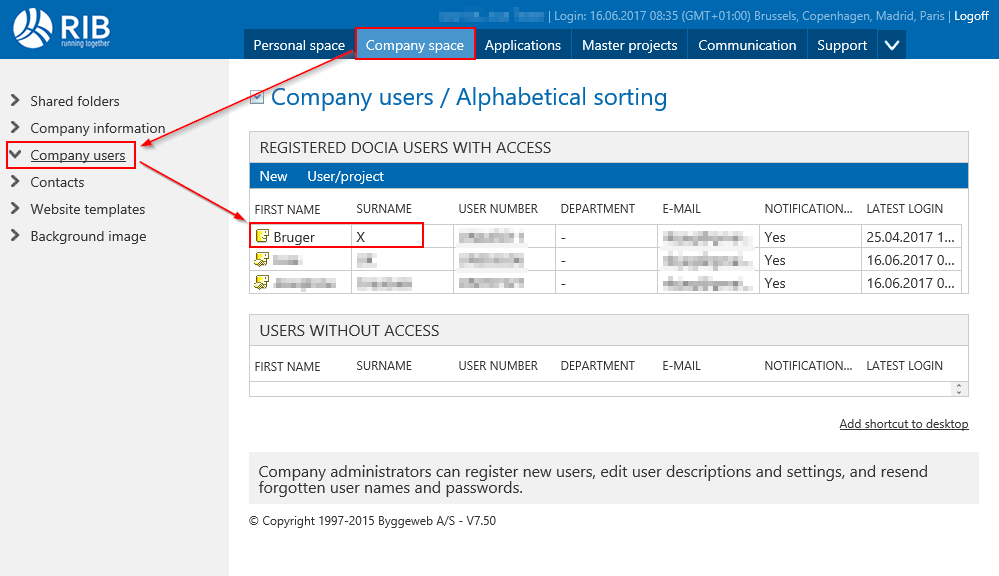Expand the Background image chevron

(x=15, y=236)
